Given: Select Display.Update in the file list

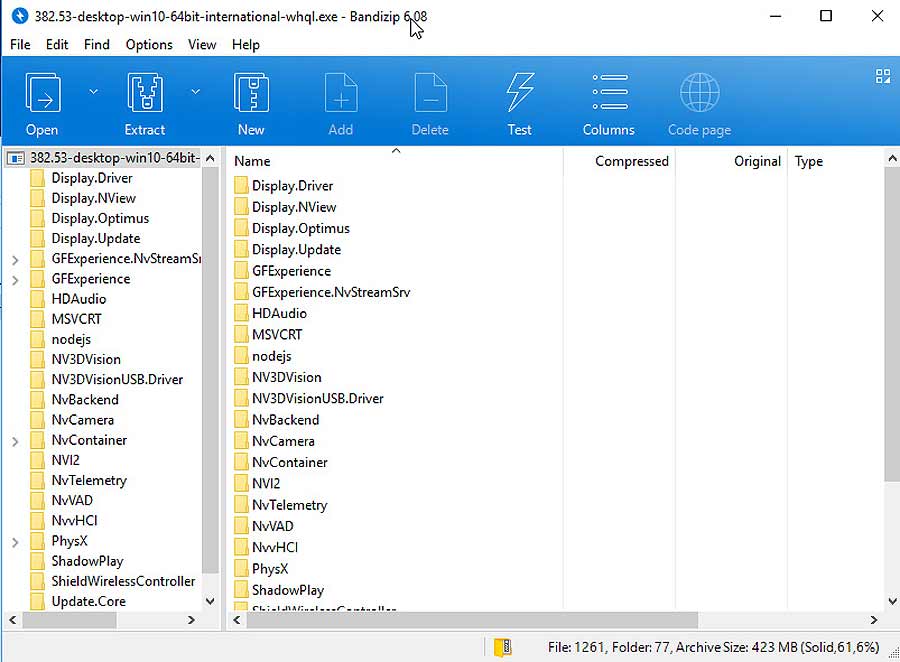Looking at the screenshot, I should point(296,249).
